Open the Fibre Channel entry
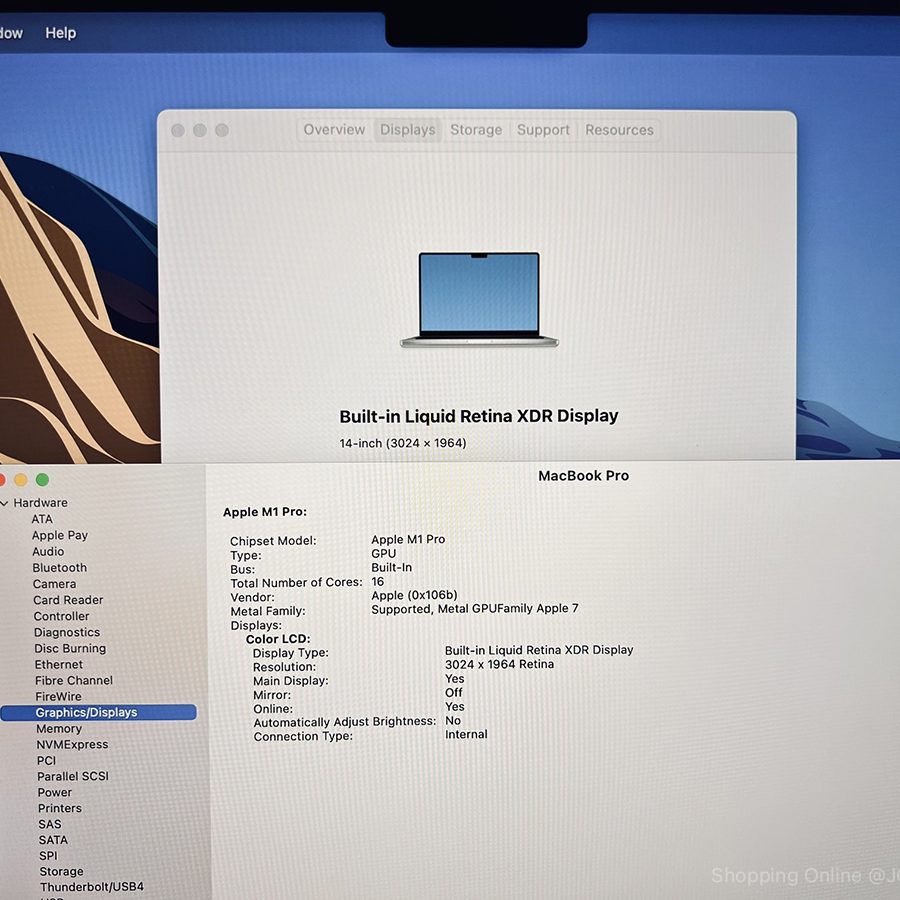This screenshot has height=900, width=900. point(74,680)
